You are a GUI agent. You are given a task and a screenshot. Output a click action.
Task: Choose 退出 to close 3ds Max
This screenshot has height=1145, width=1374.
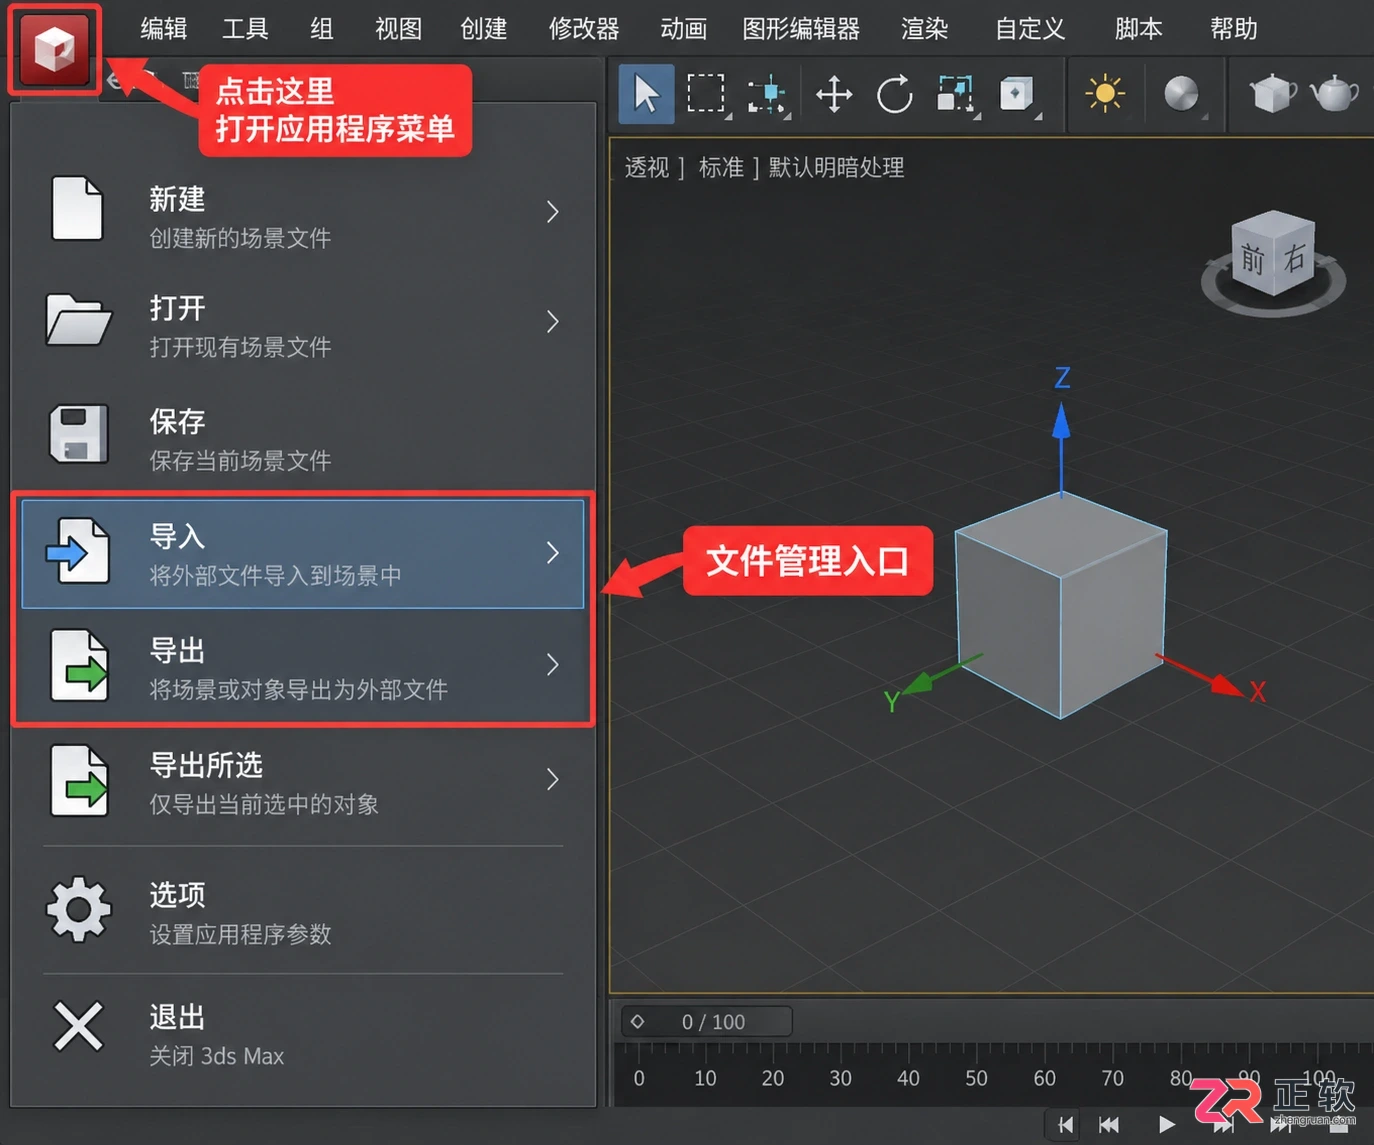302,1034
